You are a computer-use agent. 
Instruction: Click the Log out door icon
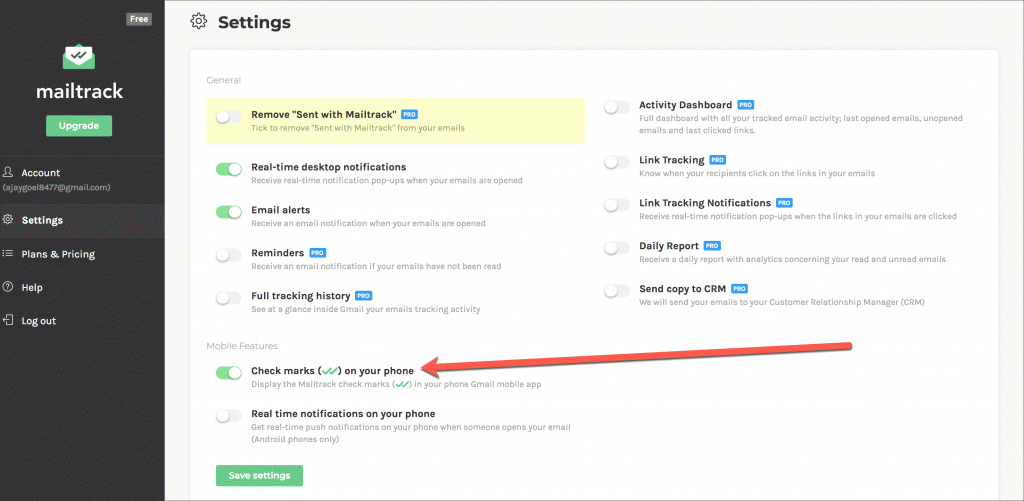click(x=9, y=321)
